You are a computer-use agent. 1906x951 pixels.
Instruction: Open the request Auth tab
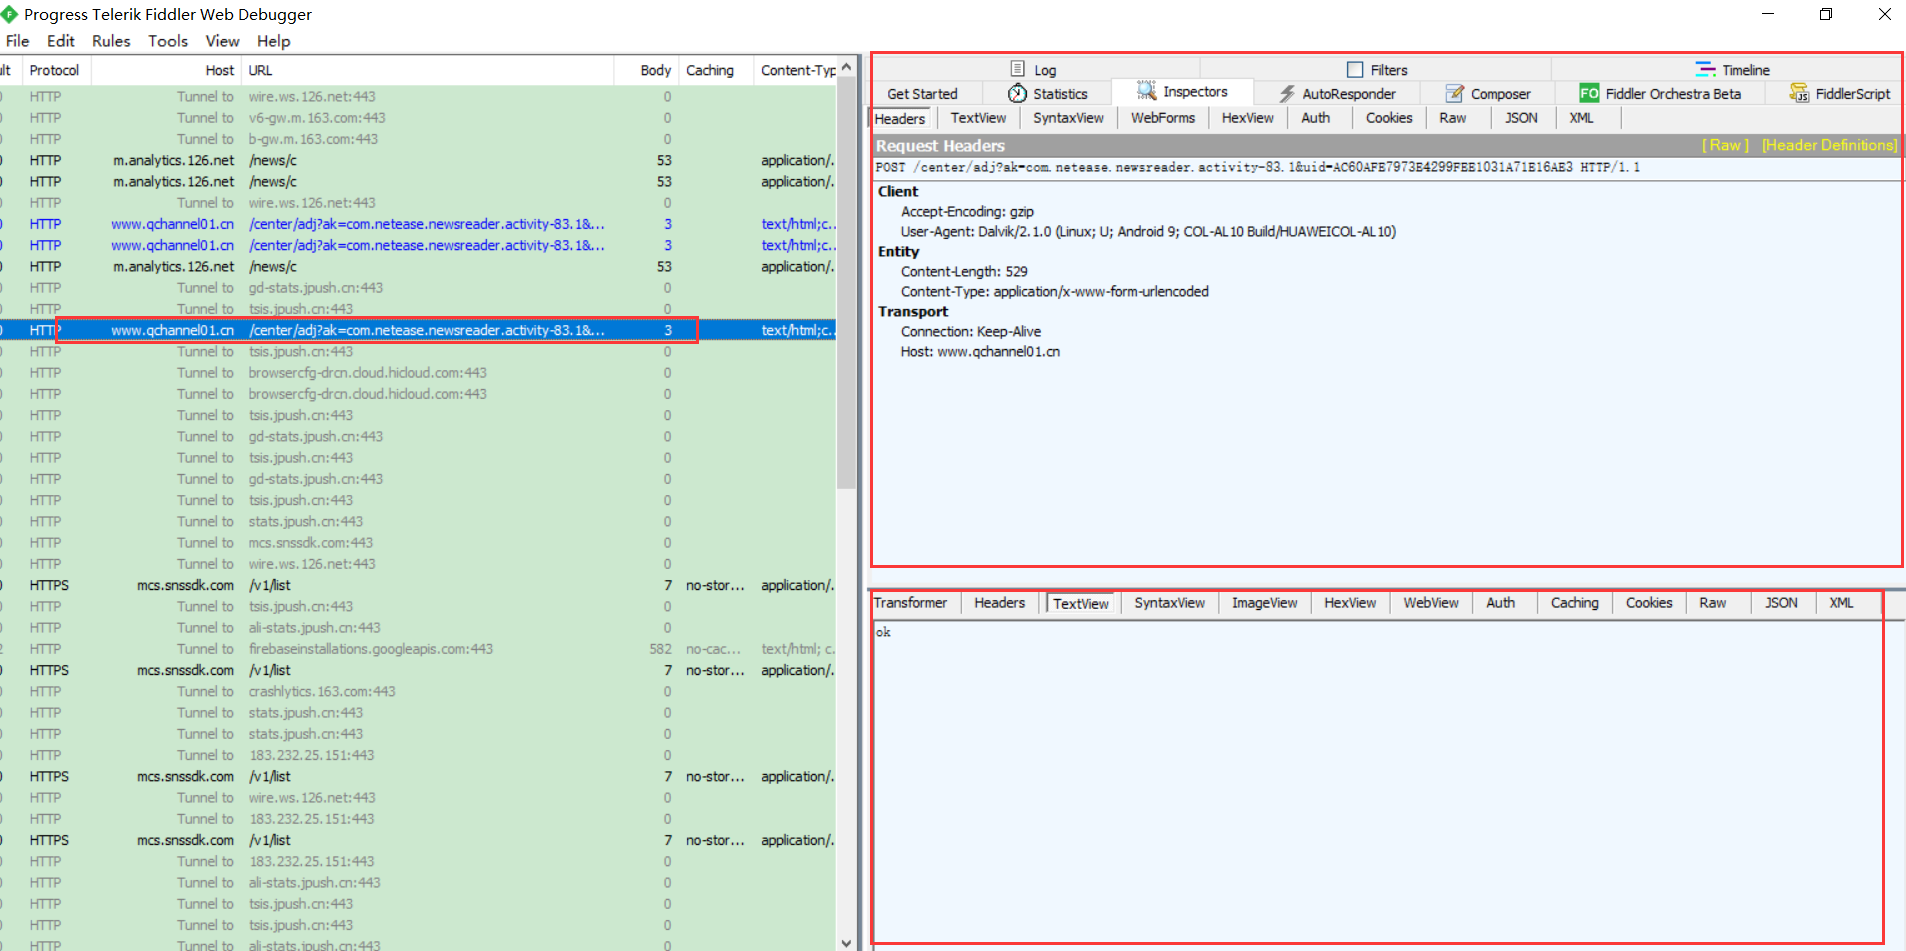pos(1315,118)
